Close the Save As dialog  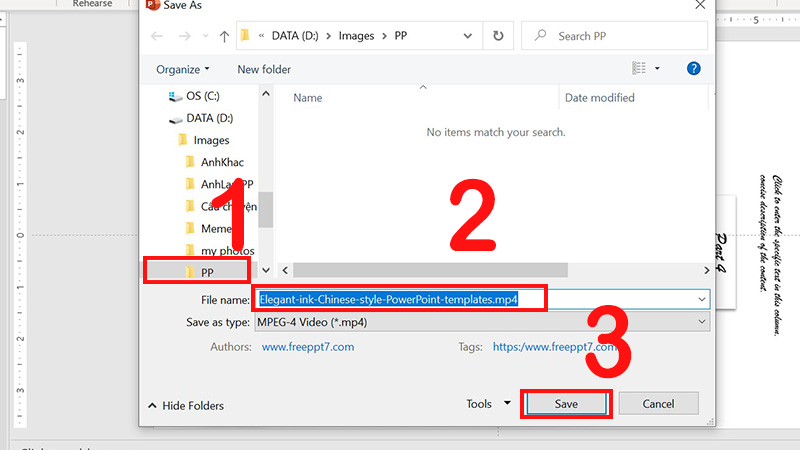click(x=700, y=5)
